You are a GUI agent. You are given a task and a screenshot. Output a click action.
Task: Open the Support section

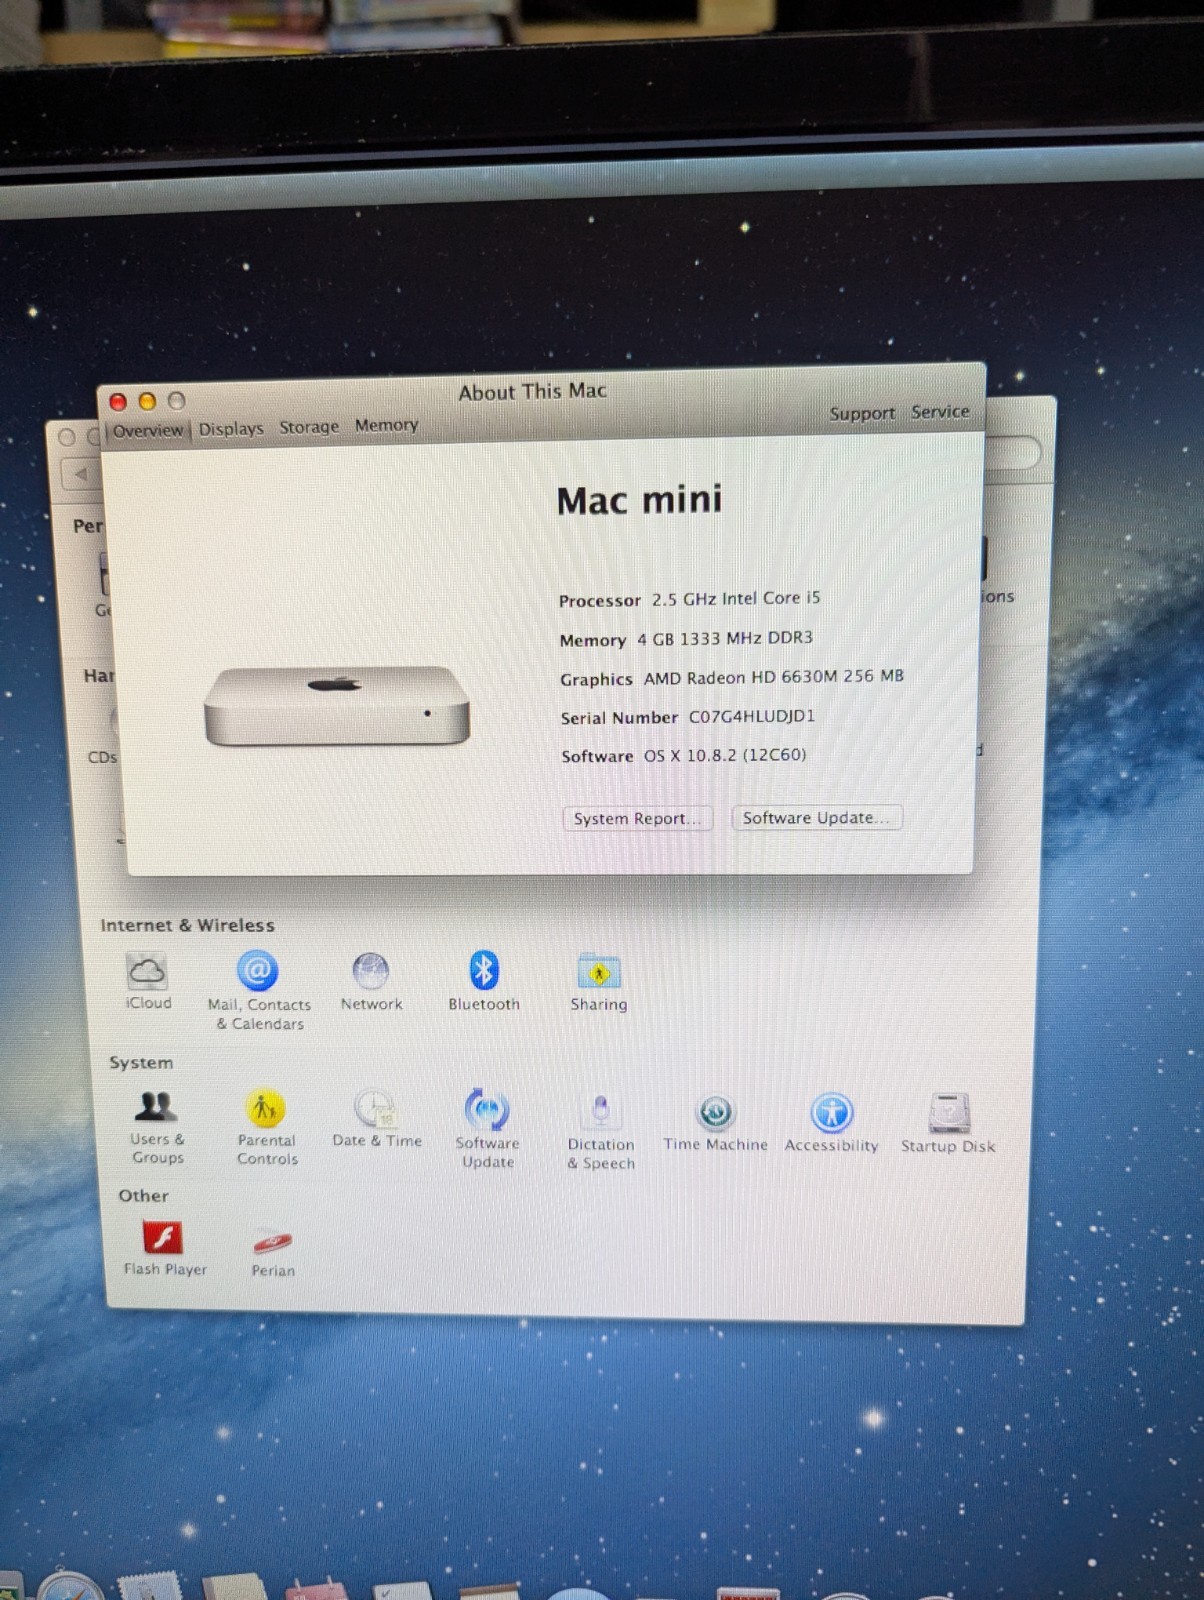(x=862, y=413)
